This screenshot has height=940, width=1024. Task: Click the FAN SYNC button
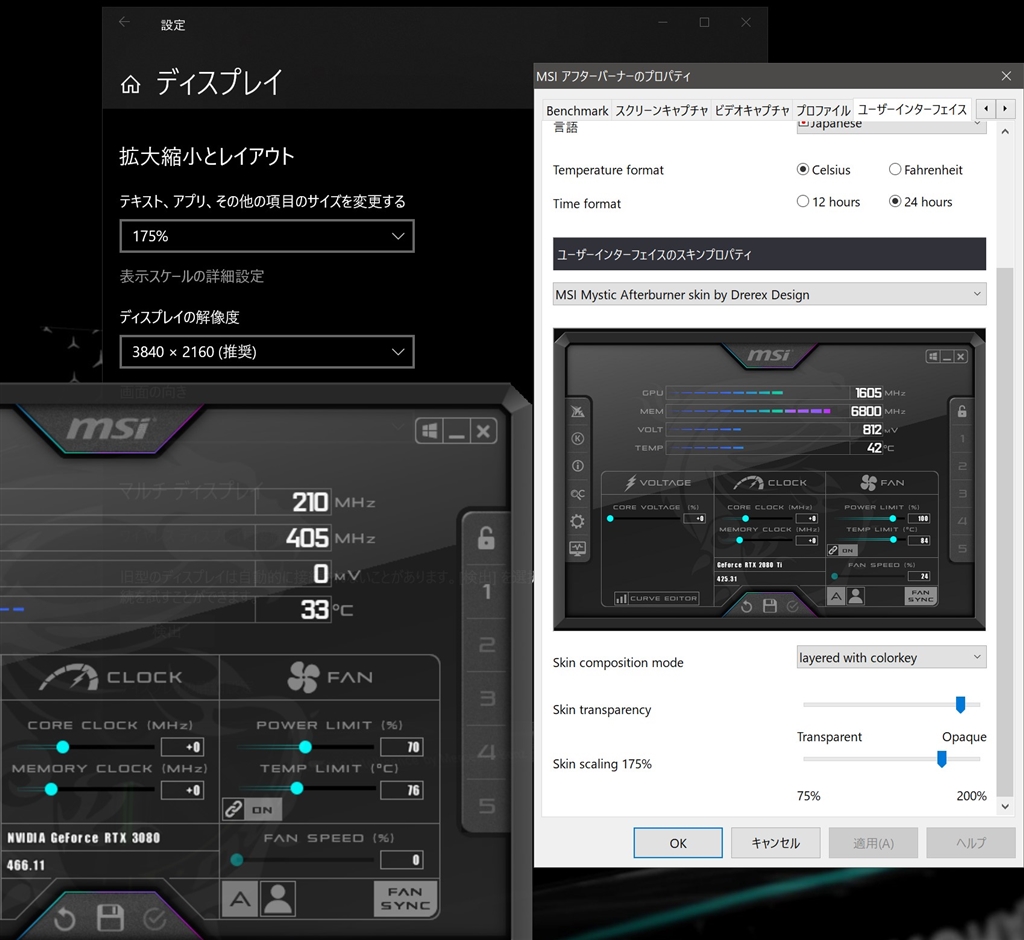point(405,899)
